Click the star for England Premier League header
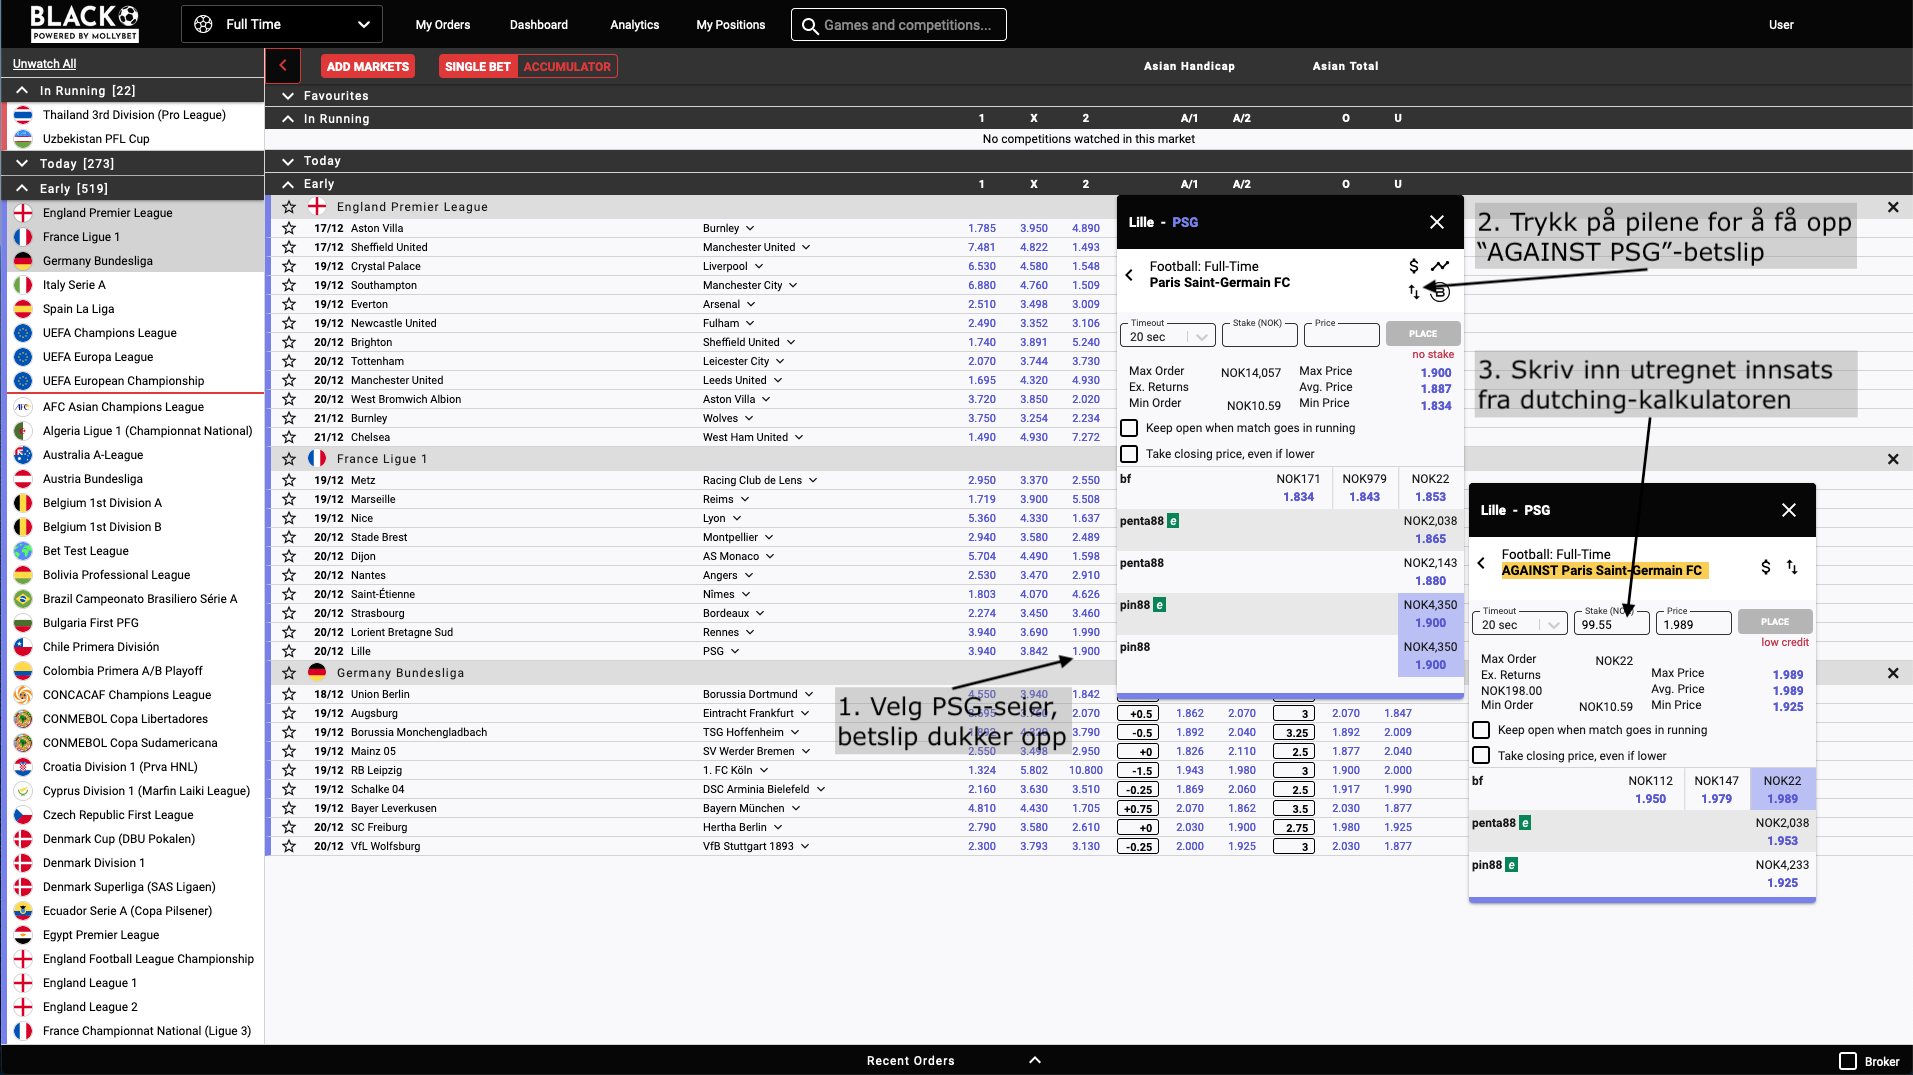1913x1075 pixels. click(289, 206)
